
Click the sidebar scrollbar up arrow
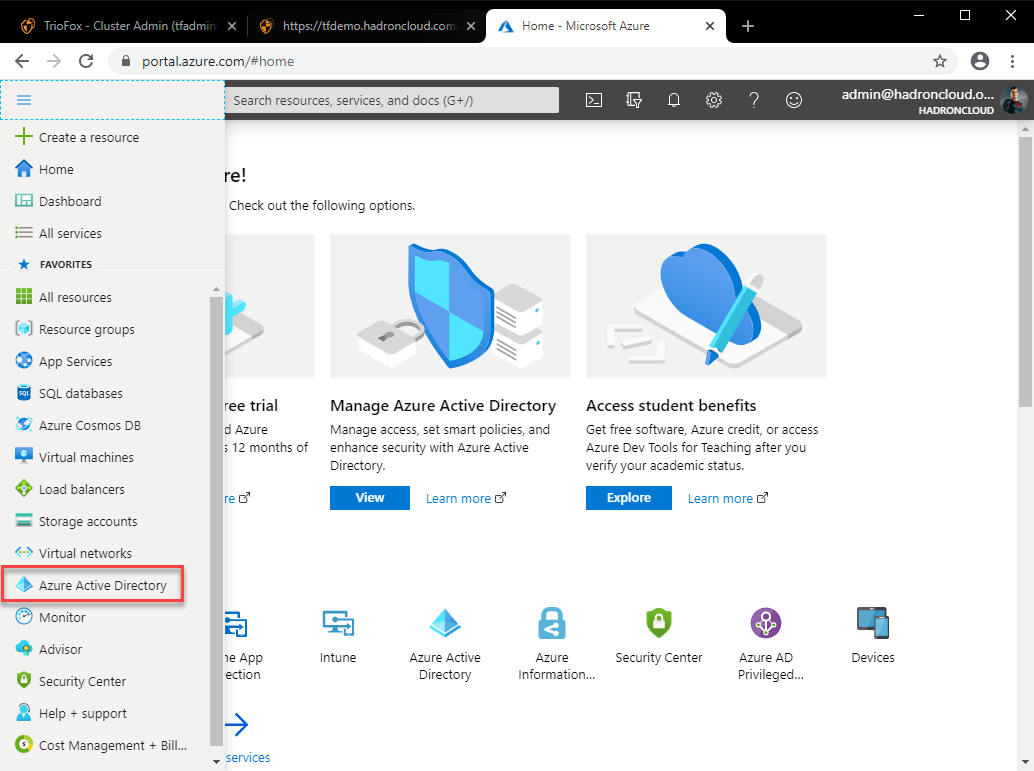pyautogui.click(x=216, y=290)
